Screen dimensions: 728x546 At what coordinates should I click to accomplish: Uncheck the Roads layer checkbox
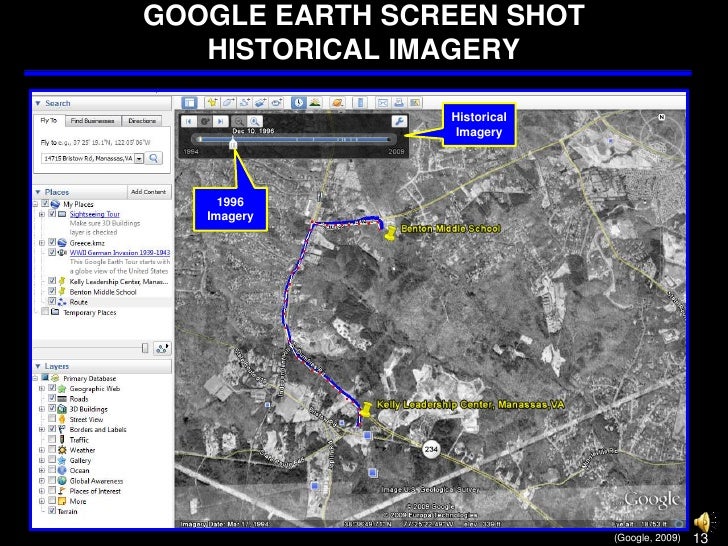52,398
